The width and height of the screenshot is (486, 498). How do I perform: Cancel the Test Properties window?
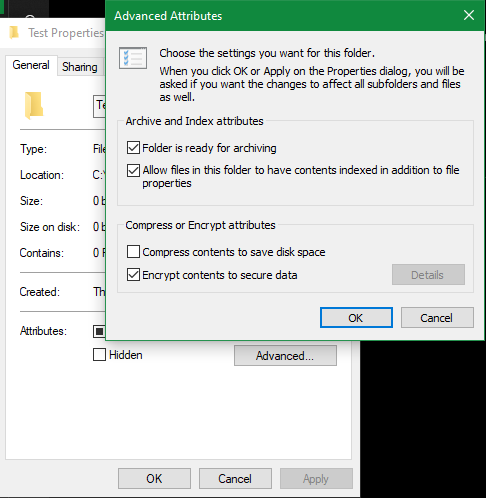tap(235, 479)
